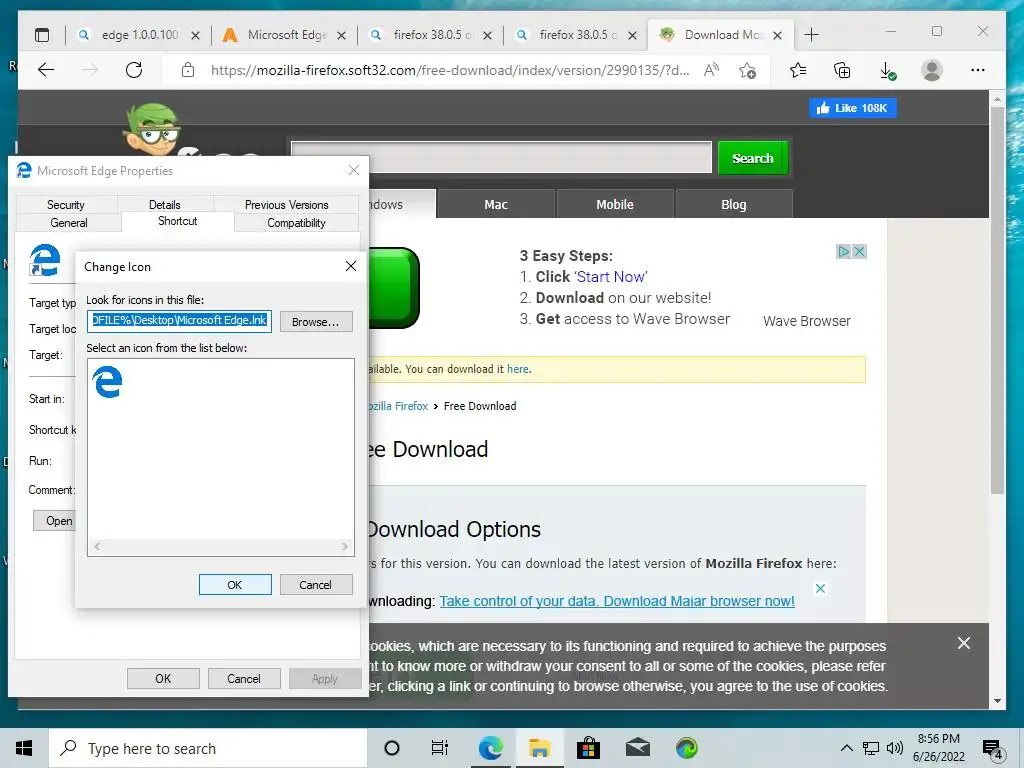Open a new browser tab
The width and height of the screenshot is (1024, 768).
tap(811, 35)
